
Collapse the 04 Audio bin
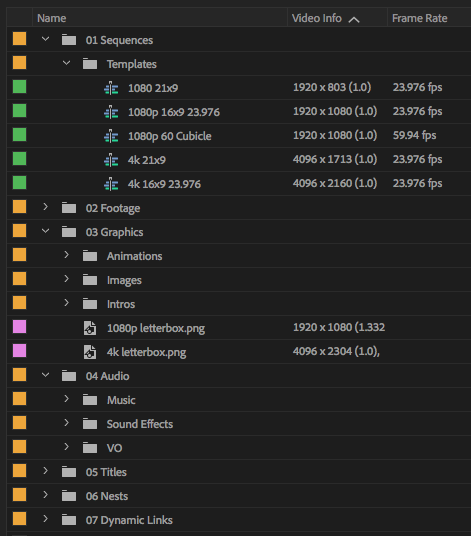tap(45, 375)
